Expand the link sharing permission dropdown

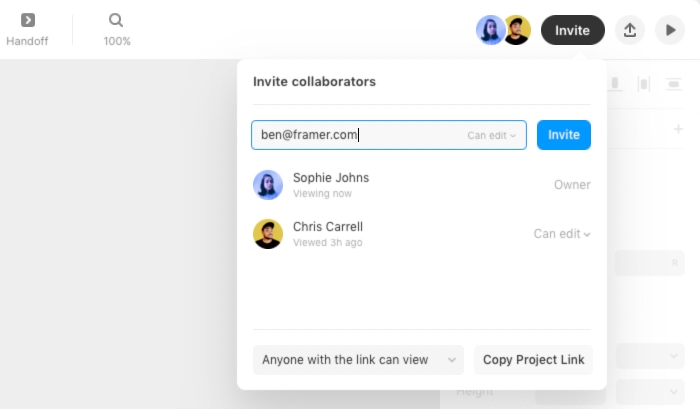pos(358,360)
